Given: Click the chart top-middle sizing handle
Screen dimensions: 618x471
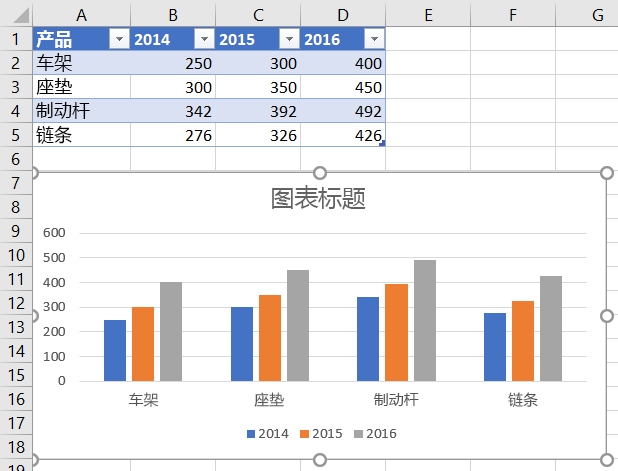Looking at the screenshot, I should 320,173.
